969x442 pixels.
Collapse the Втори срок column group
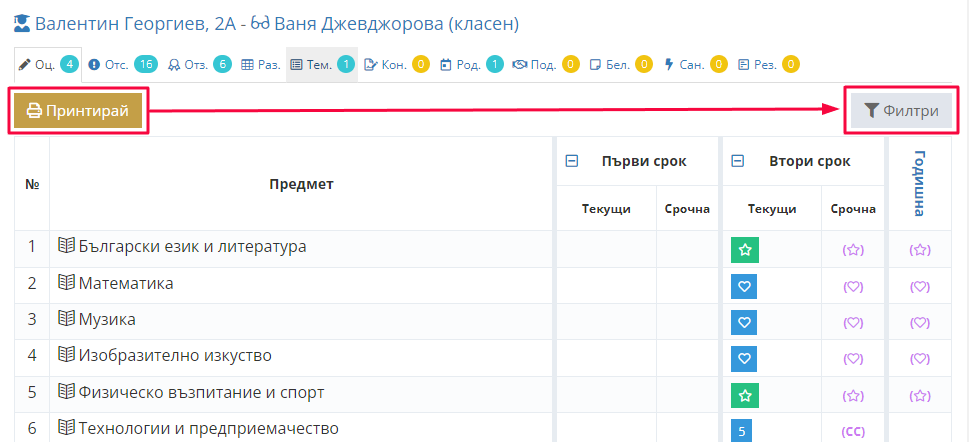pyautogui.click(x=737, y=161)
